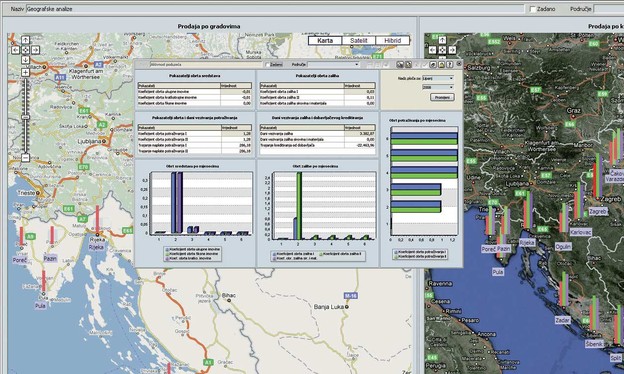Click the Karlovac label on the right map
Image resolution: width=624 pixels, height=374 pixels.
pos(581,232)
